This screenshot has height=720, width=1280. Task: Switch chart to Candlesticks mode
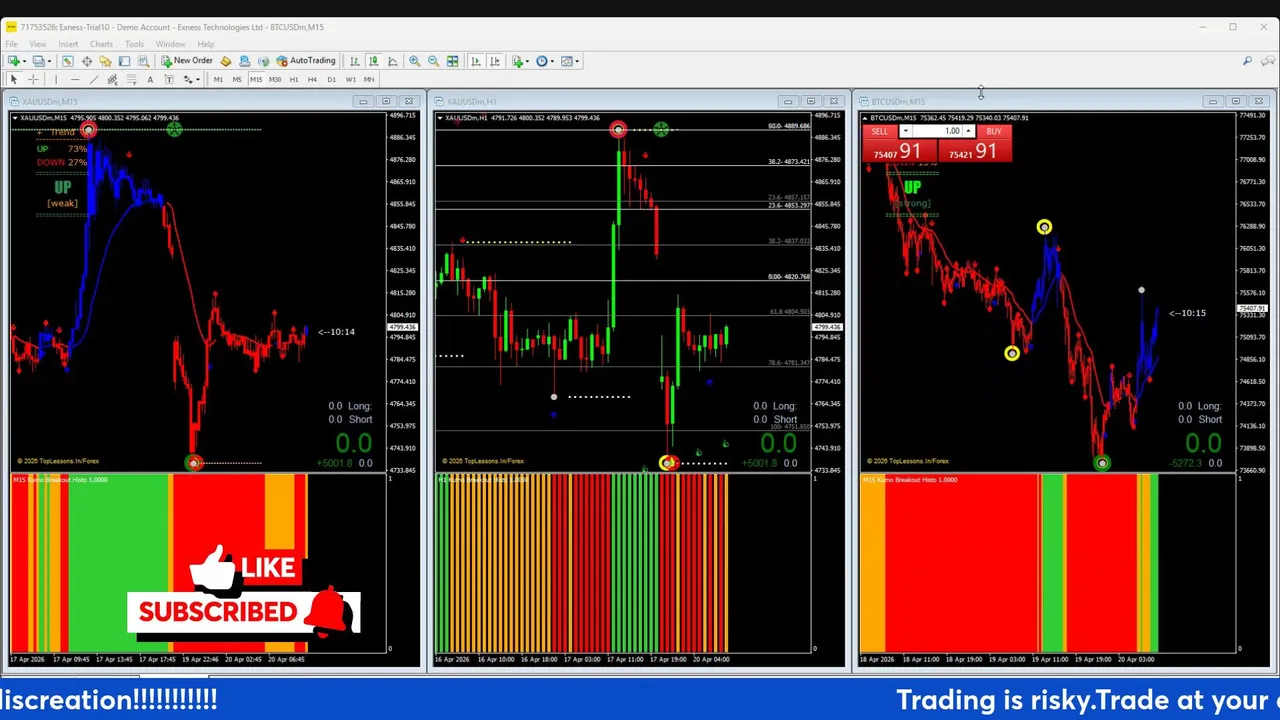pyautogui.click(x=374, y=61)
